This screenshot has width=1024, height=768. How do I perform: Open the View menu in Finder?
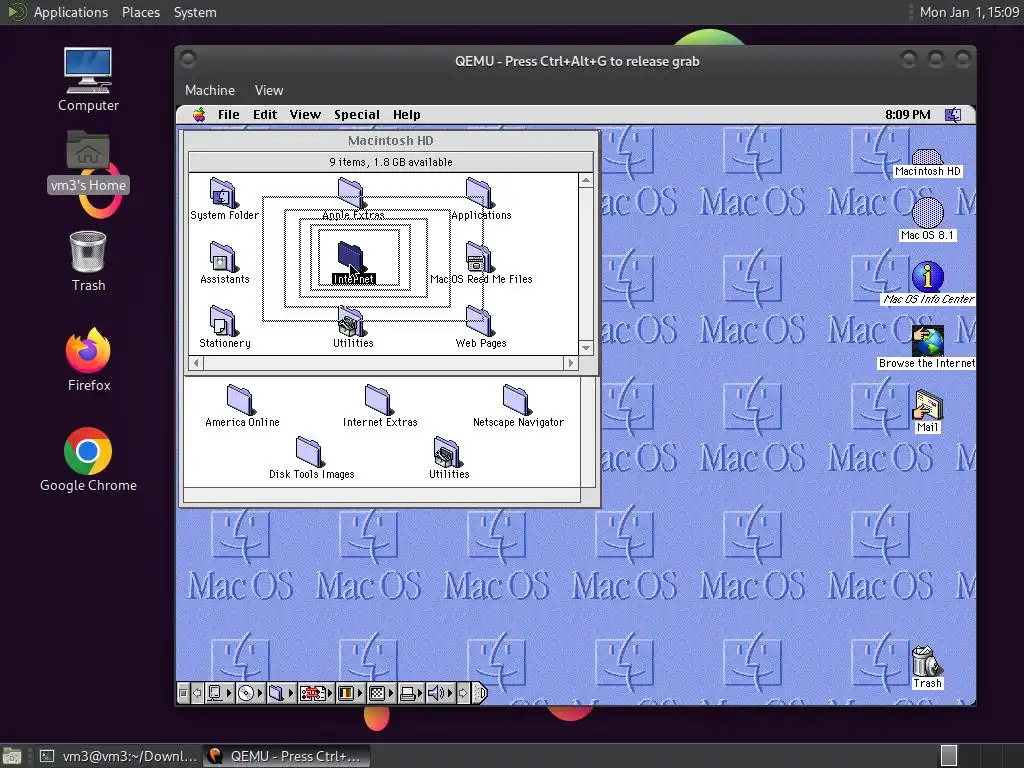[305, 115]
